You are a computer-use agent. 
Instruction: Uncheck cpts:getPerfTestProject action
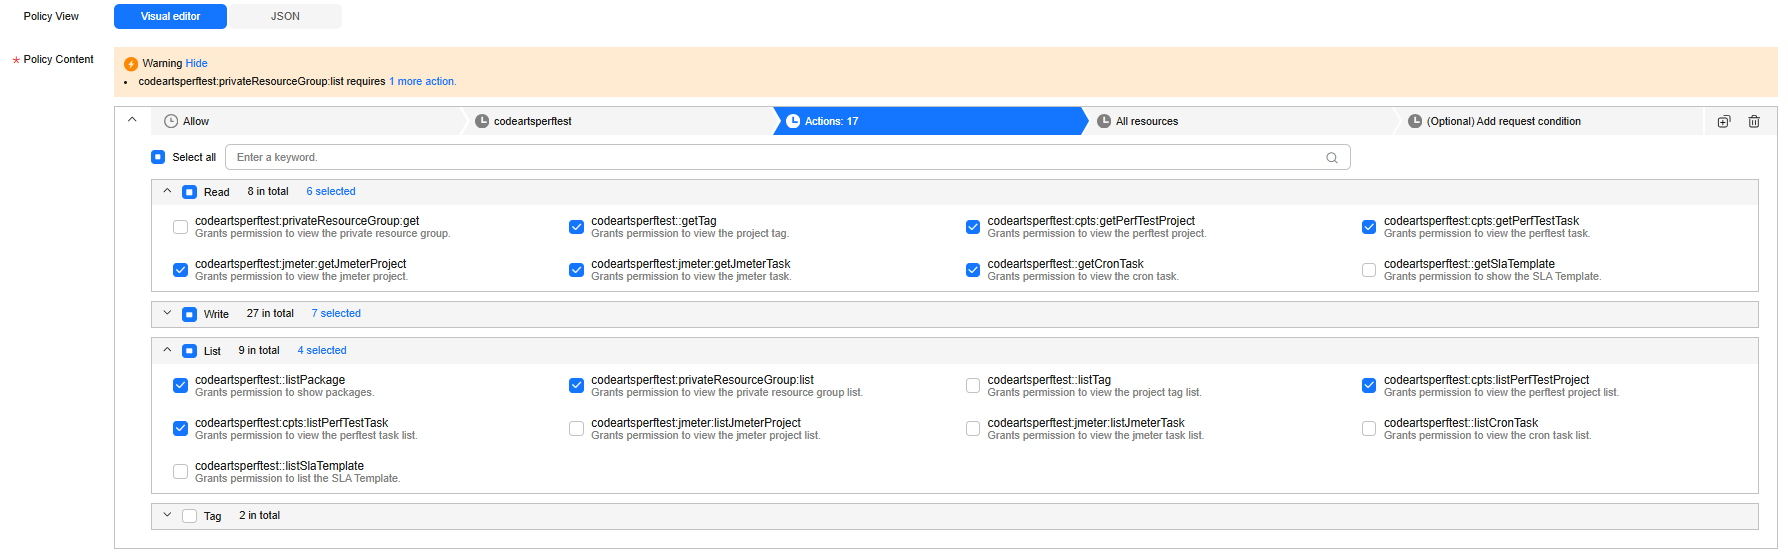pyautogui.click(x=973, y=227)
